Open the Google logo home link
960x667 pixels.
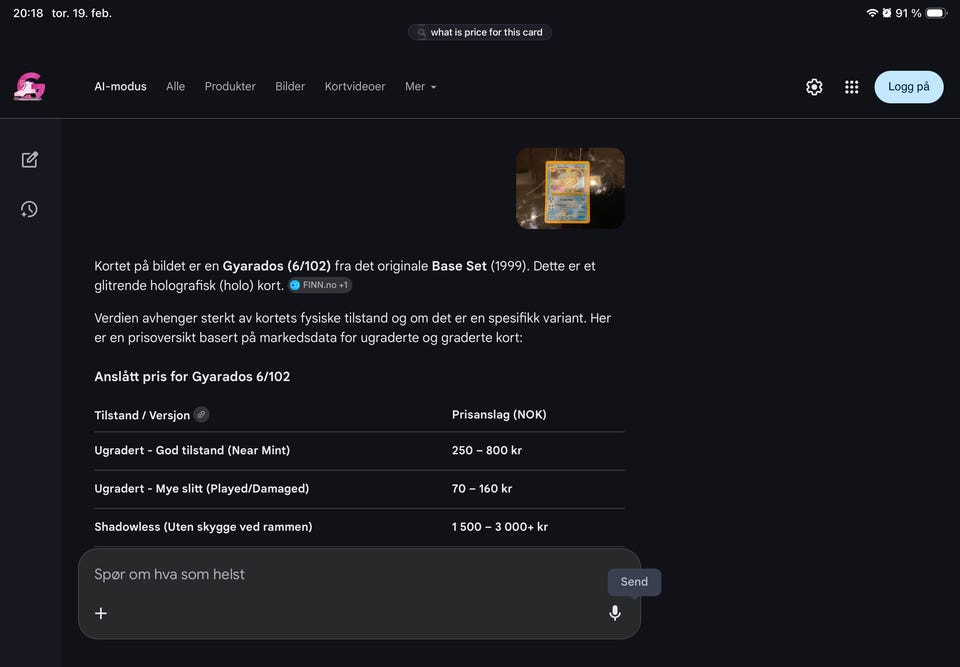(29, 86)
